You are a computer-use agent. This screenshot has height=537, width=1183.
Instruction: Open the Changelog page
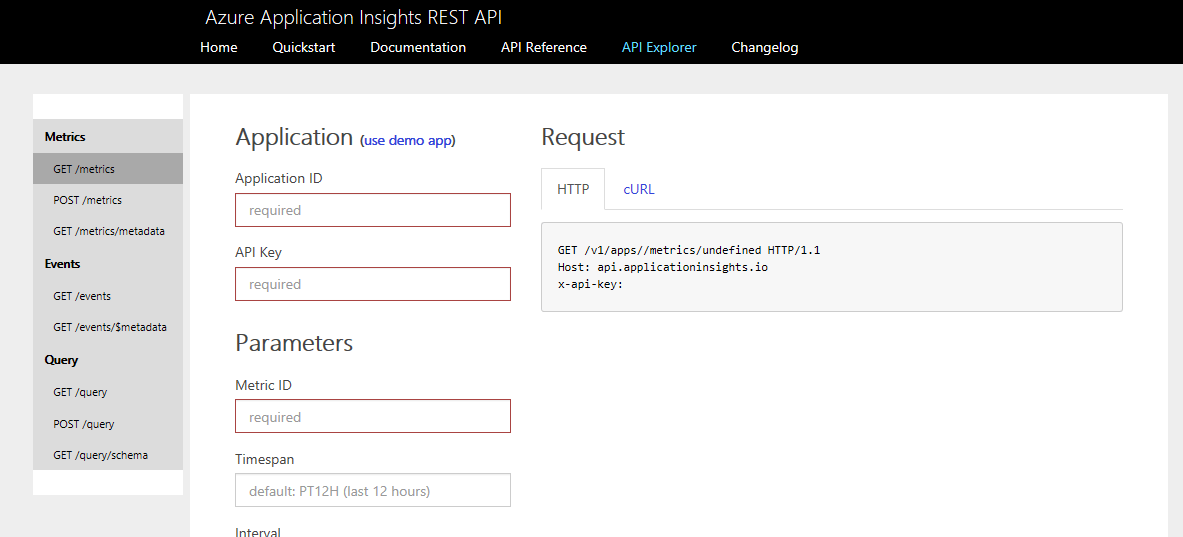[x=764, y=47]
